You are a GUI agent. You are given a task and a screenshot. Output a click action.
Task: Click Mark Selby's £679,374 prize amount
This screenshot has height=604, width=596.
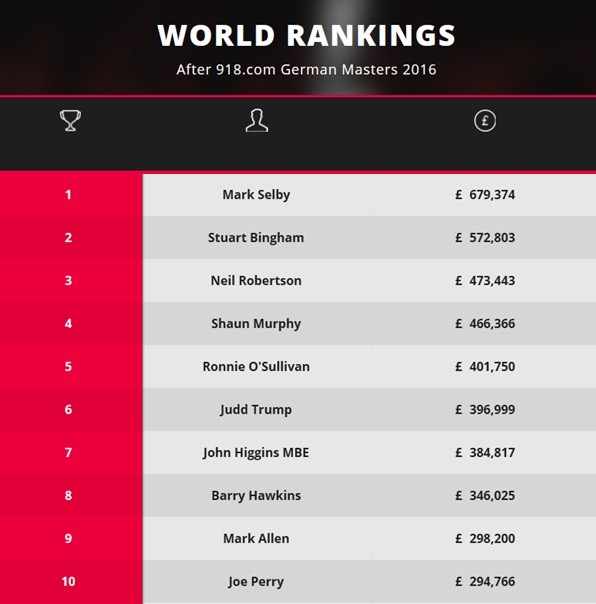(x=485, y=195)
